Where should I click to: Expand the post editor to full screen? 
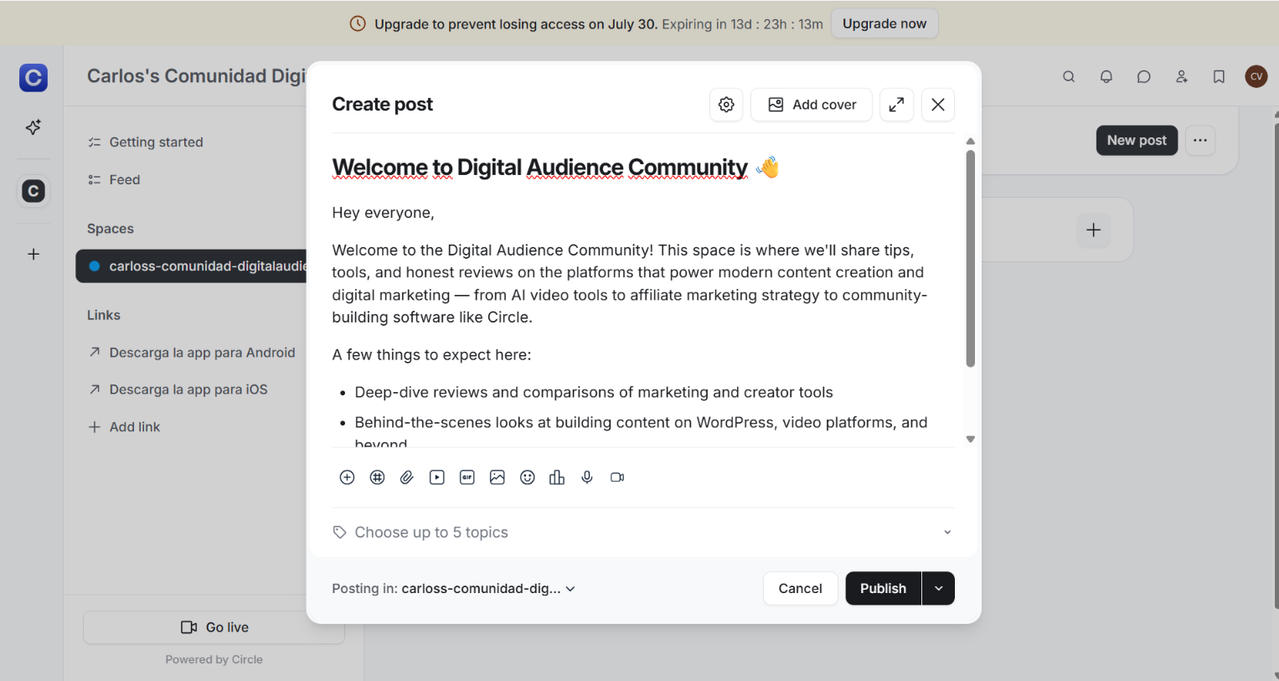click(897, 105)
